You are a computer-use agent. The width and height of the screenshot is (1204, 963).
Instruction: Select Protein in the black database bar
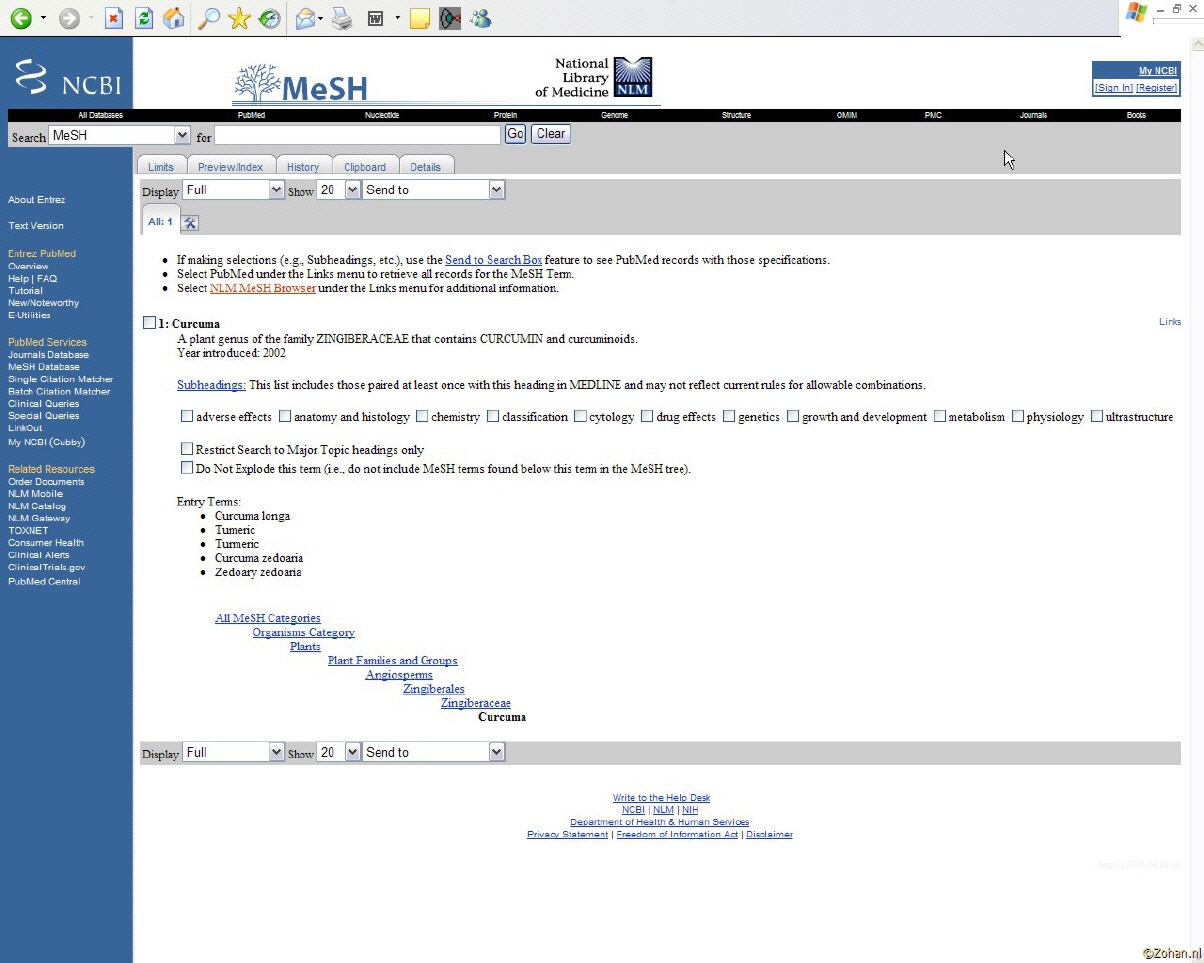click(x=505, y=115)
